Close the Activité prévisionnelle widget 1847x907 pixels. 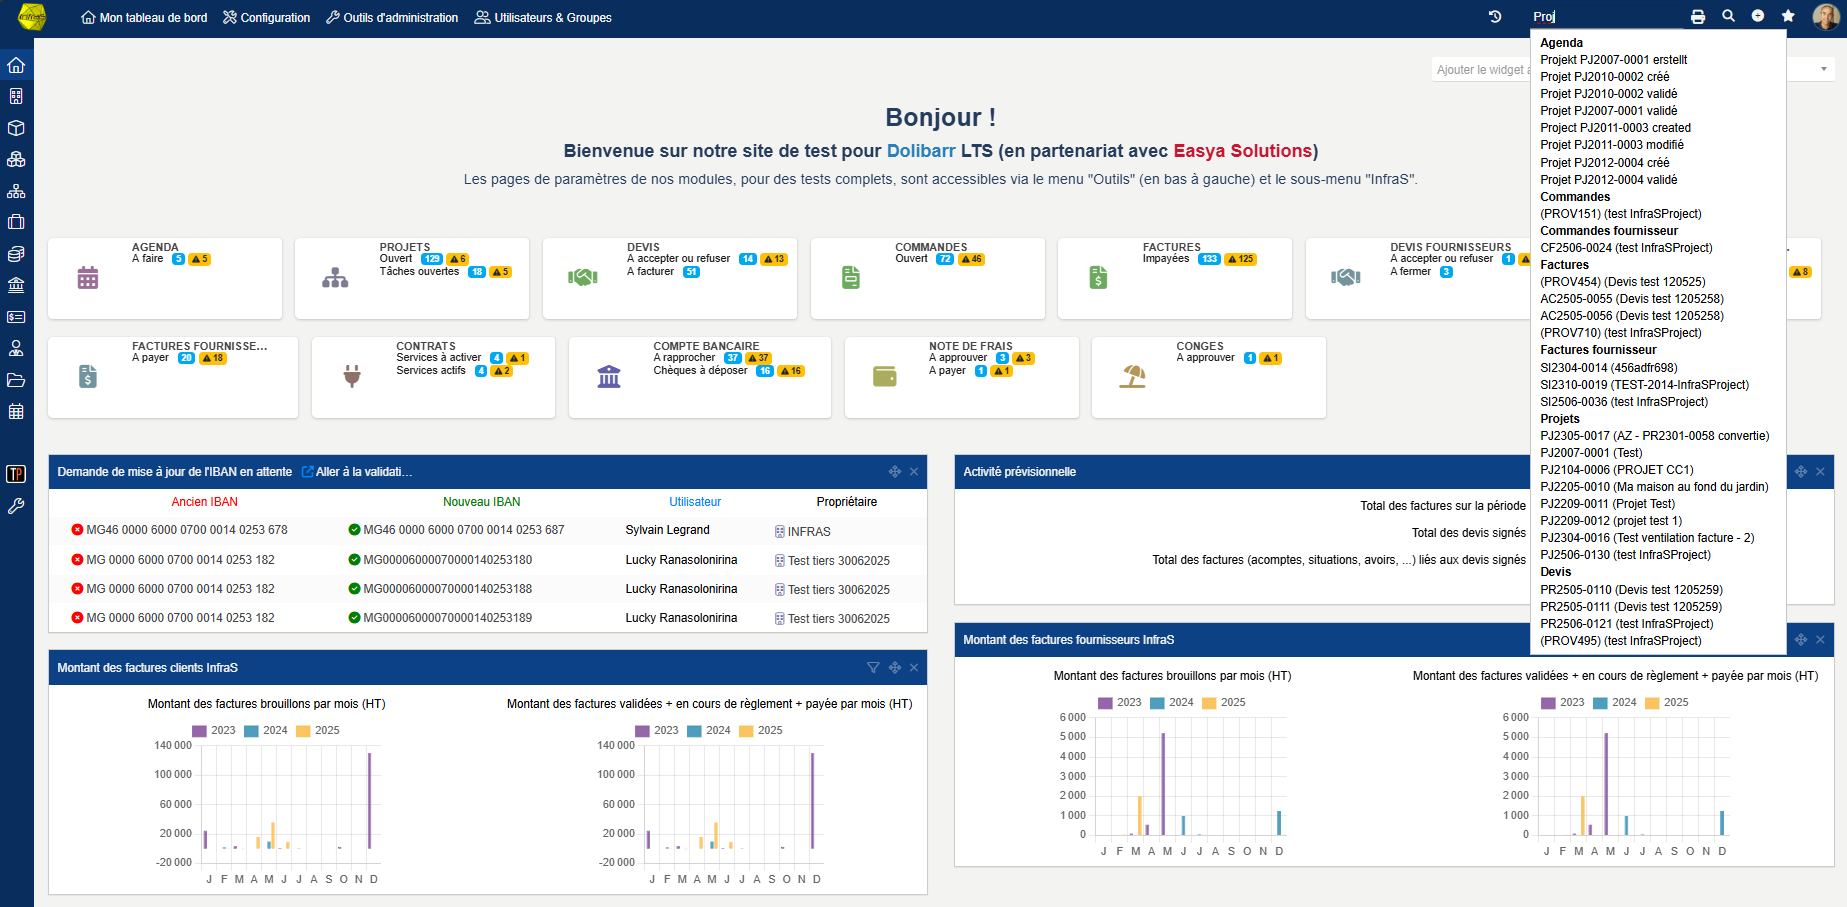(1820, 472)
